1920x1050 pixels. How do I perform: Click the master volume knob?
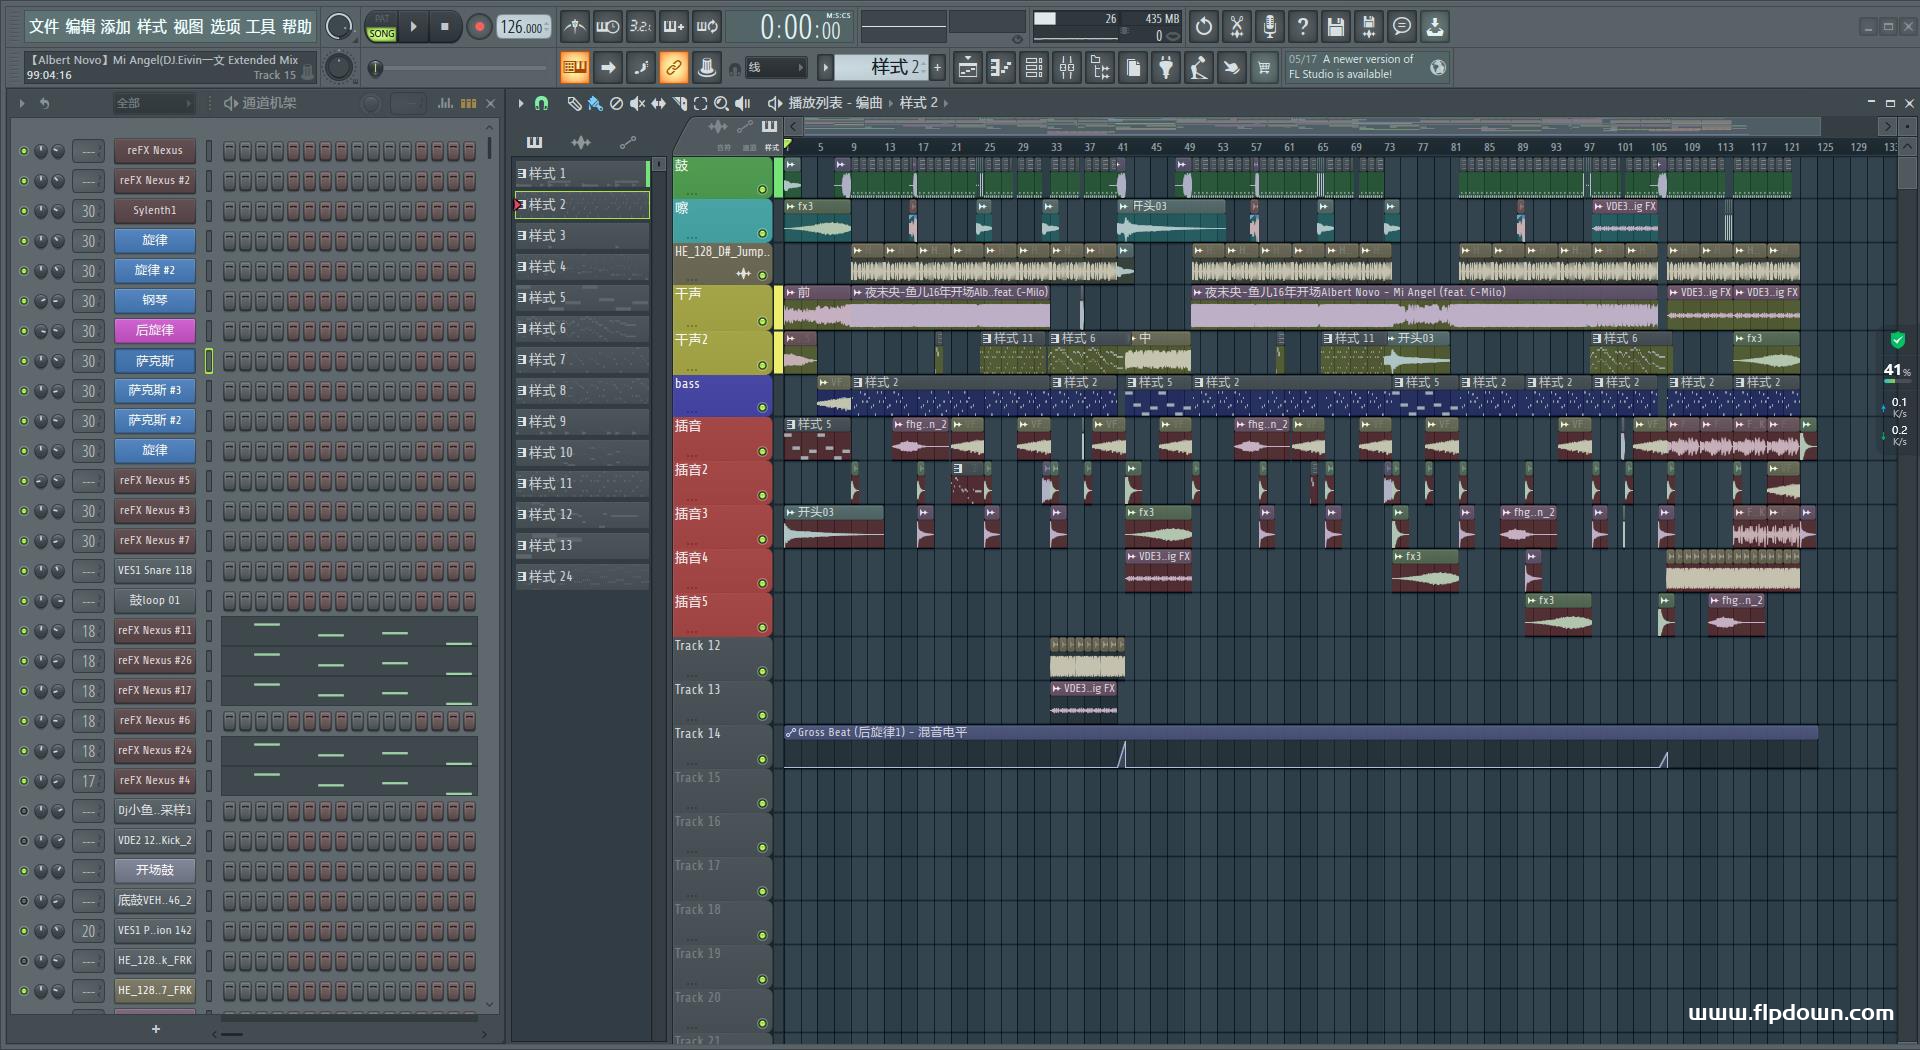pyautogui.click(x=339, y=27)
